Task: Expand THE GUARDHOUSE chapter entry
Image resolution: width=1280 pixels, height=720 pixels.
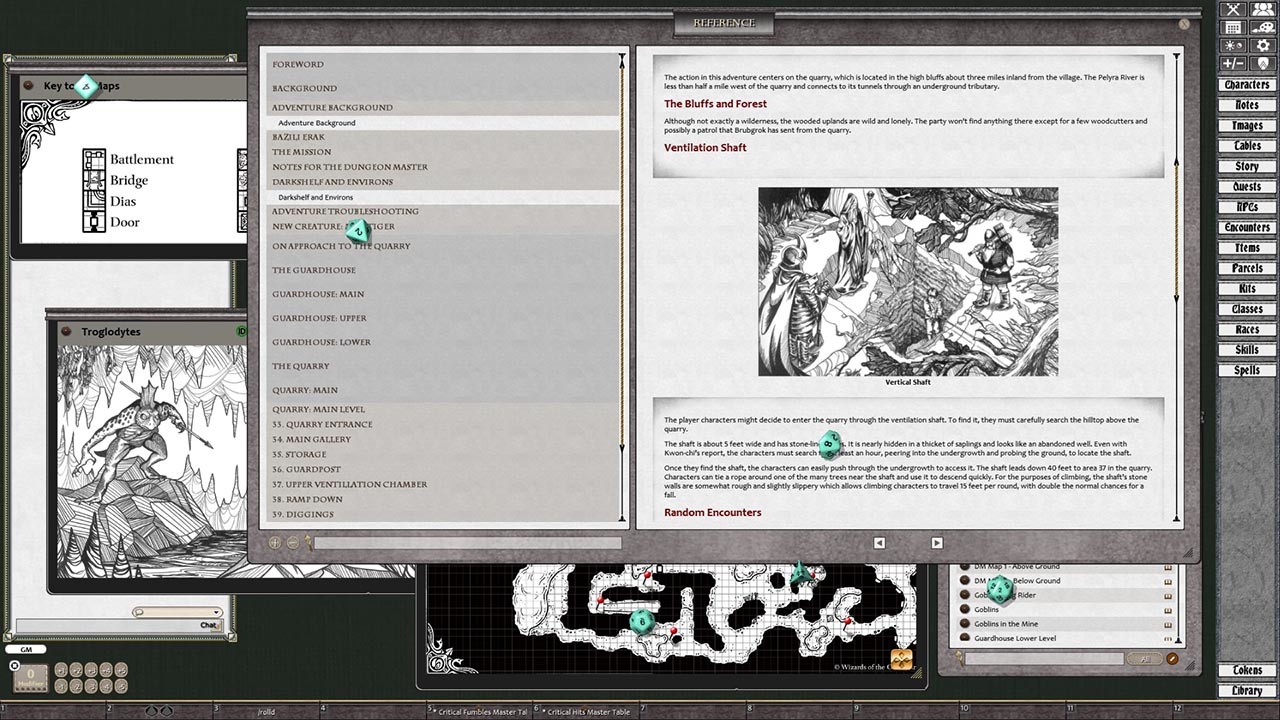Action: click(x=315, y=269)
